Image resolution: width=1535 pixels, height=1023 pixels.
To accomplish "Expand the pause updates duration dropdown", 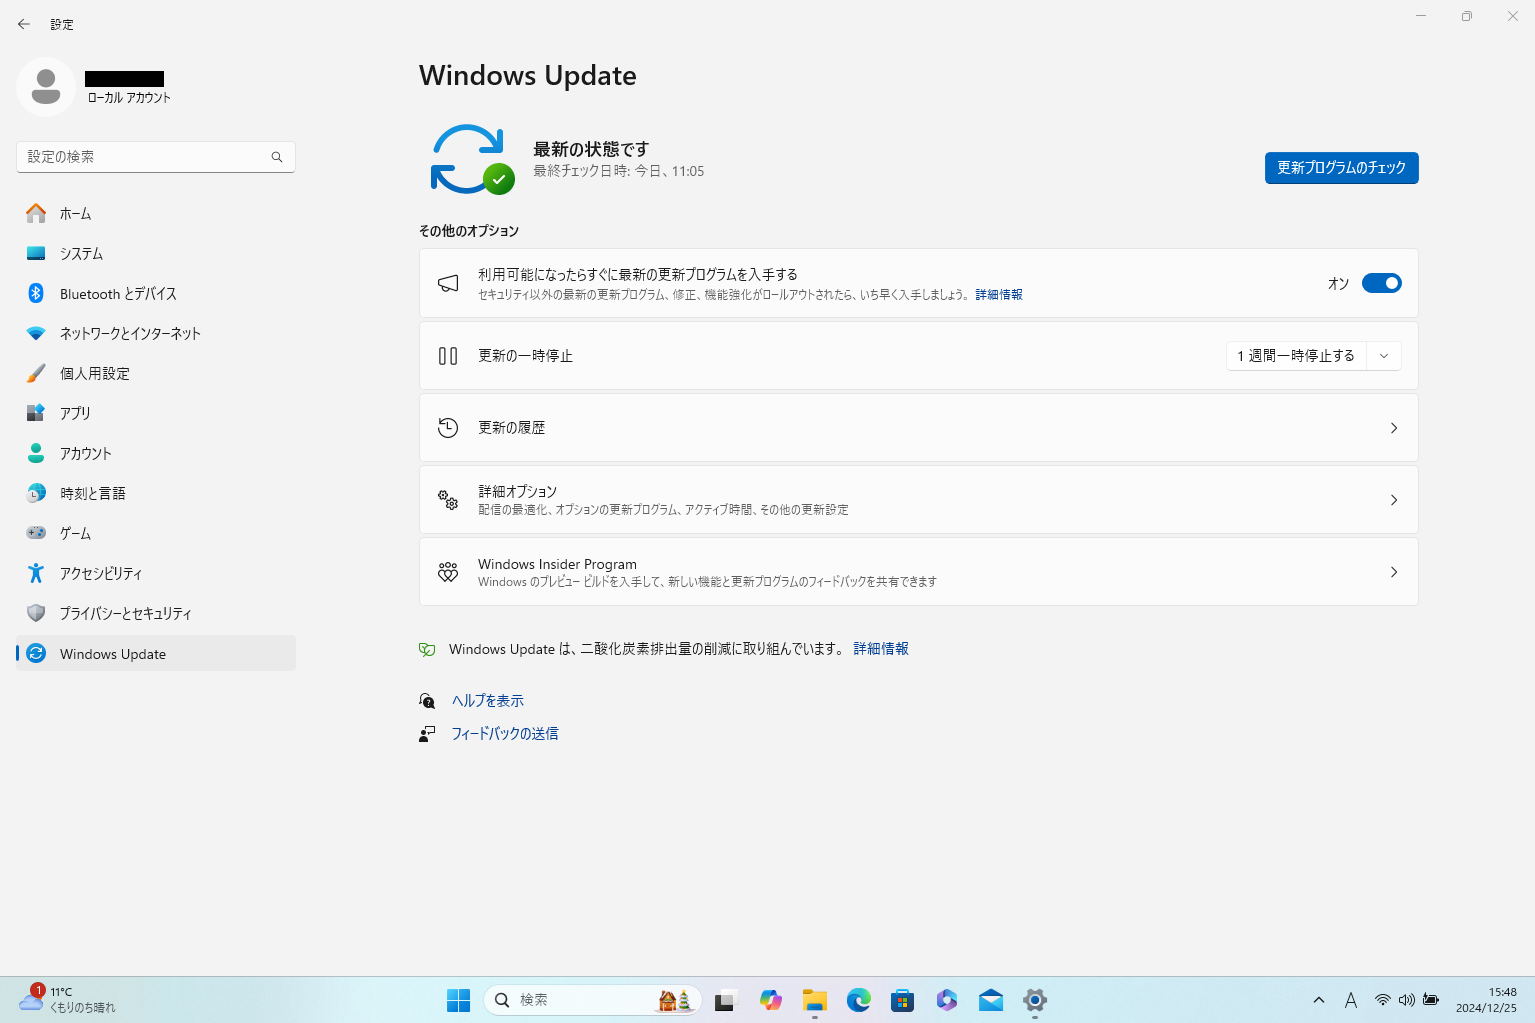I will [1384, 356].
